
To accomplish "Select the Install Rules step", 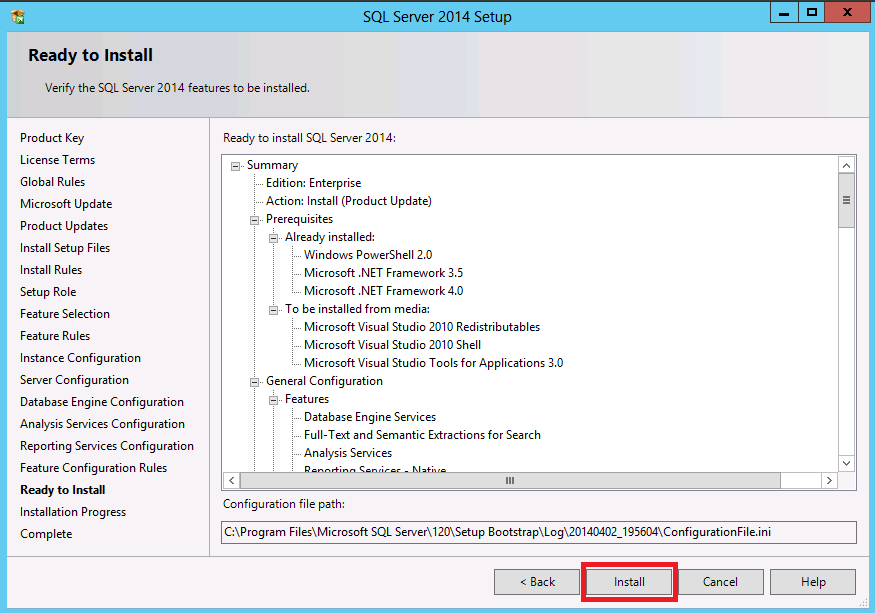I will (51, 270).
